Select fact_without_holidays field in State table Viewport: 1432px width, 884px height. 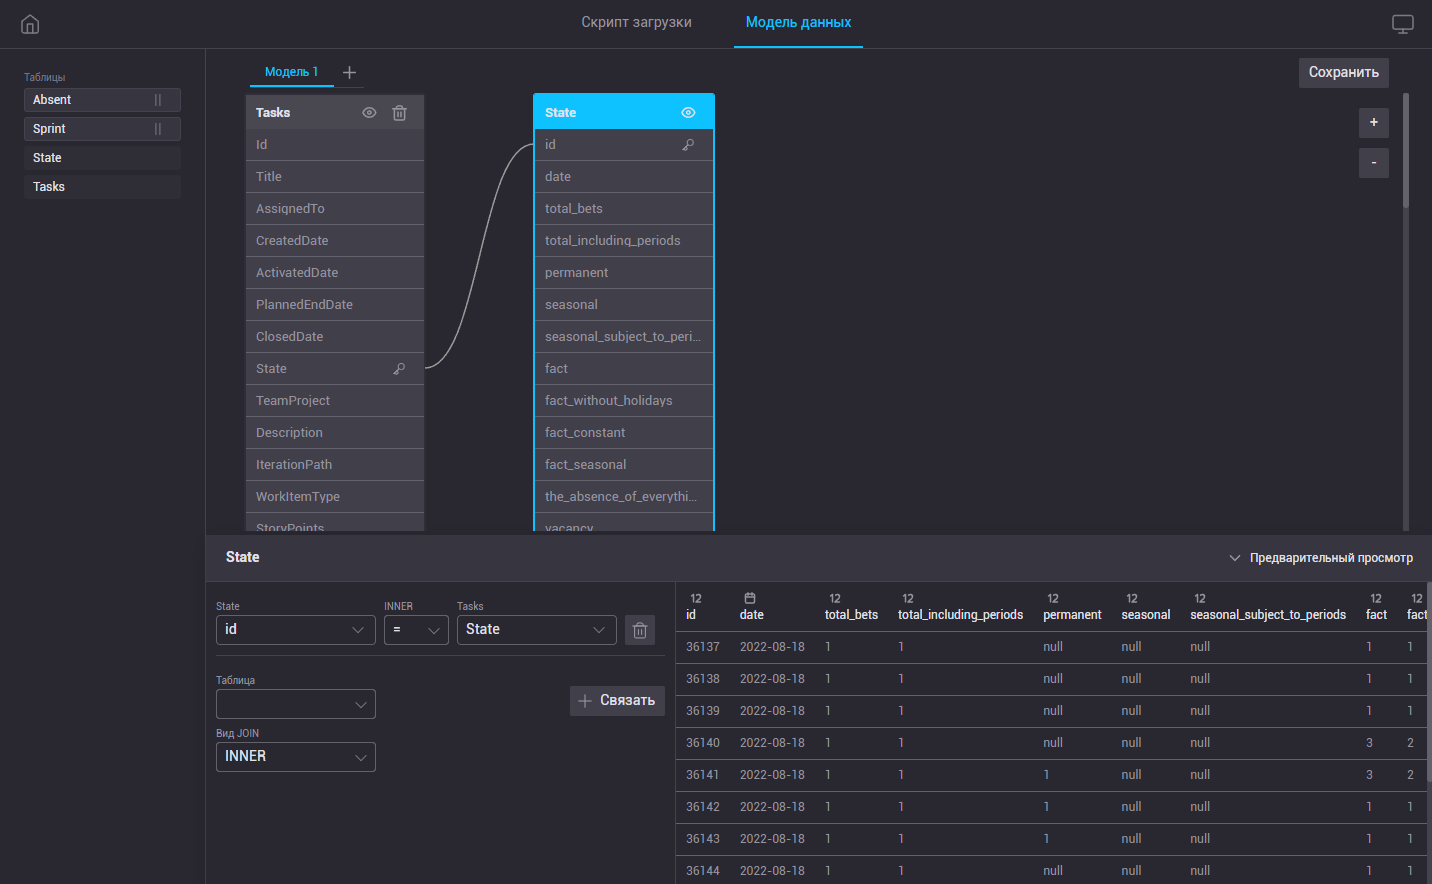pyautogui.click(x=624, y=401)
